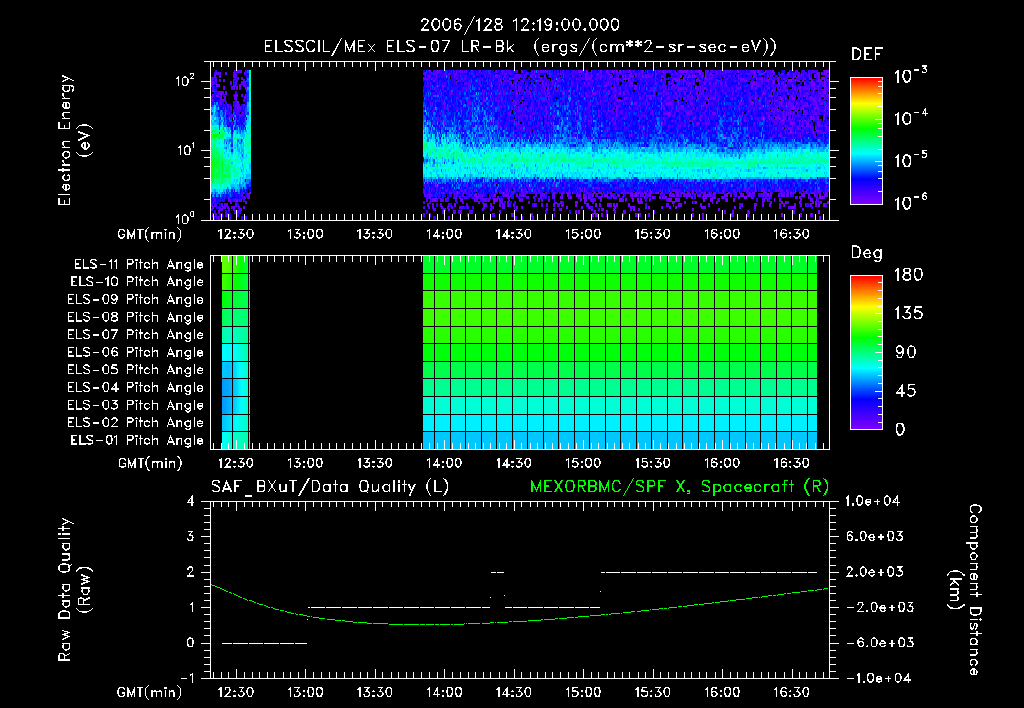Click 13:00 tick label under bottom plot
This screenshot has height=708, width=1024.
(x=305, y=692)
